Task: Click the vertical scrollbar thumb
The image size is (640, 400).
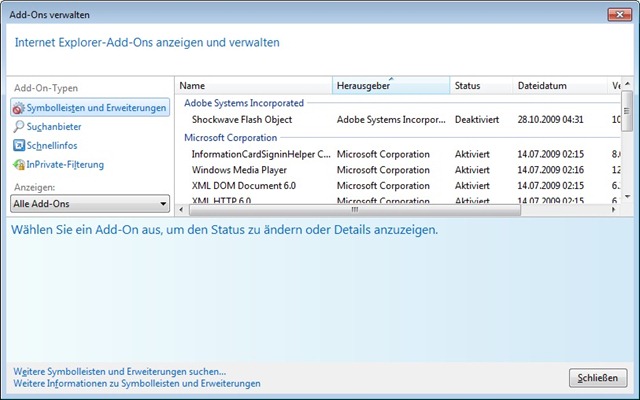Action: 627,111
